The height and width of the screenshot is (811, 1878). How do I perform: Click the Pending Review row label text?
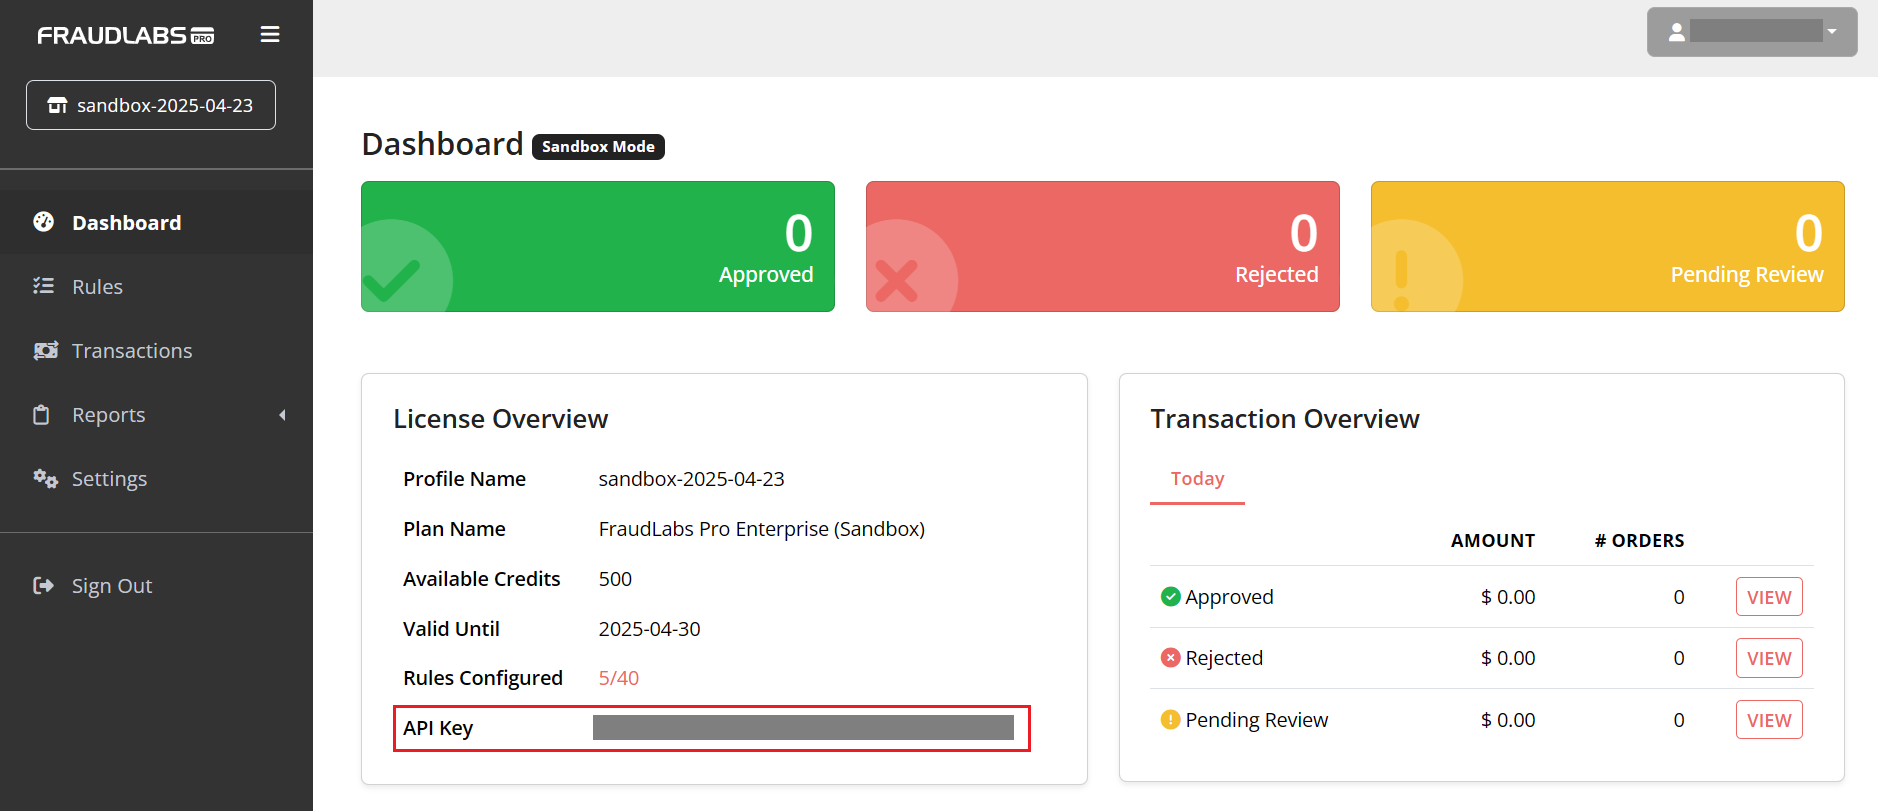(x=1256, y=720)
